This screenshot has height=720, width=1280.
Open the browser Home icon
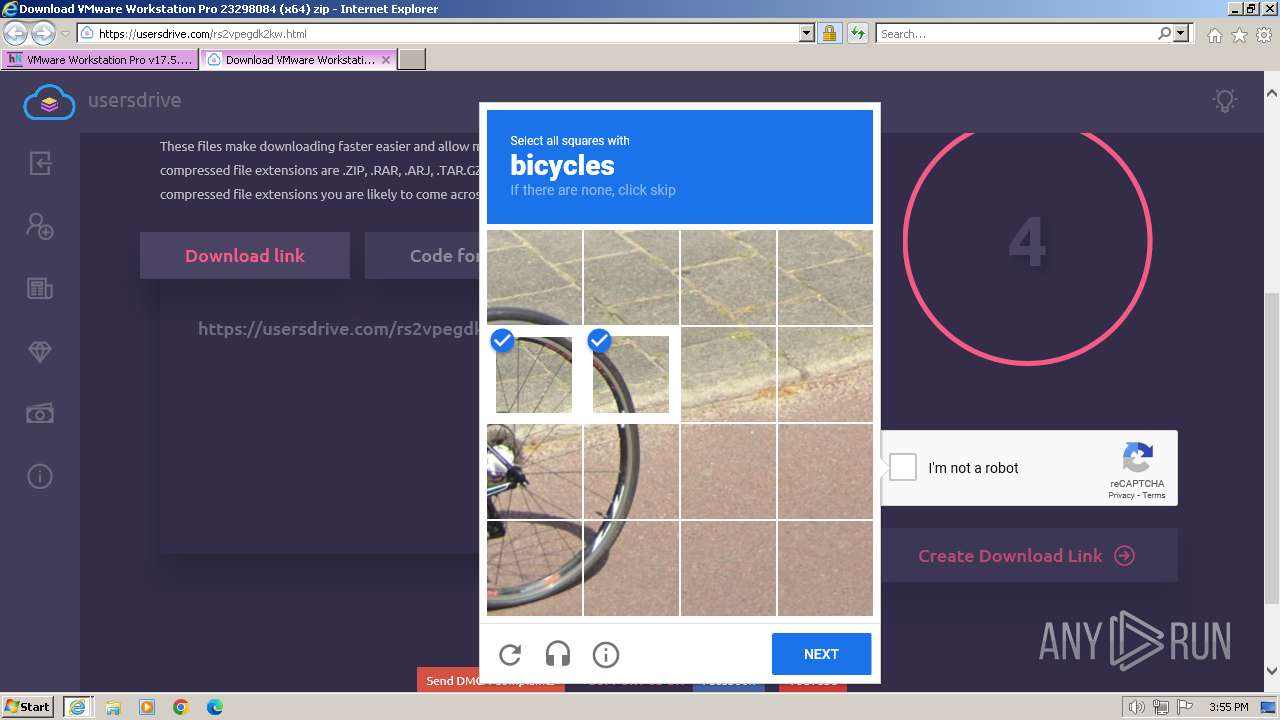click(1214, 35)
